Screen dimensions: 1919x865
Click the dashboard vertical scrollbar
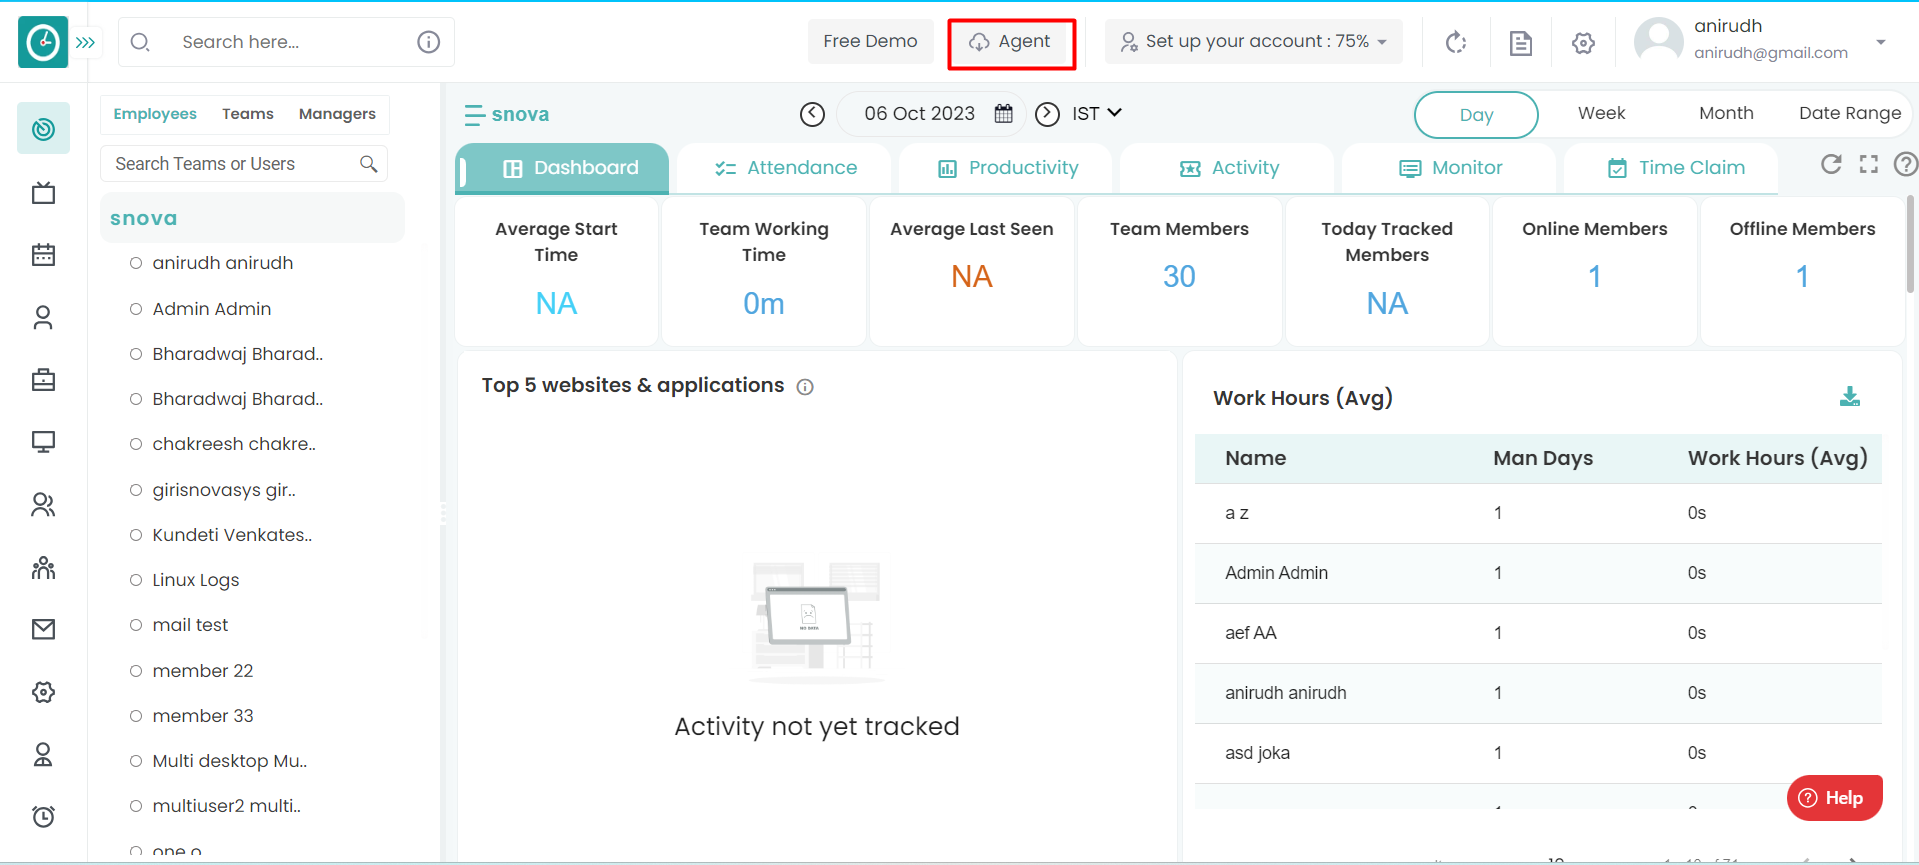1910,243
